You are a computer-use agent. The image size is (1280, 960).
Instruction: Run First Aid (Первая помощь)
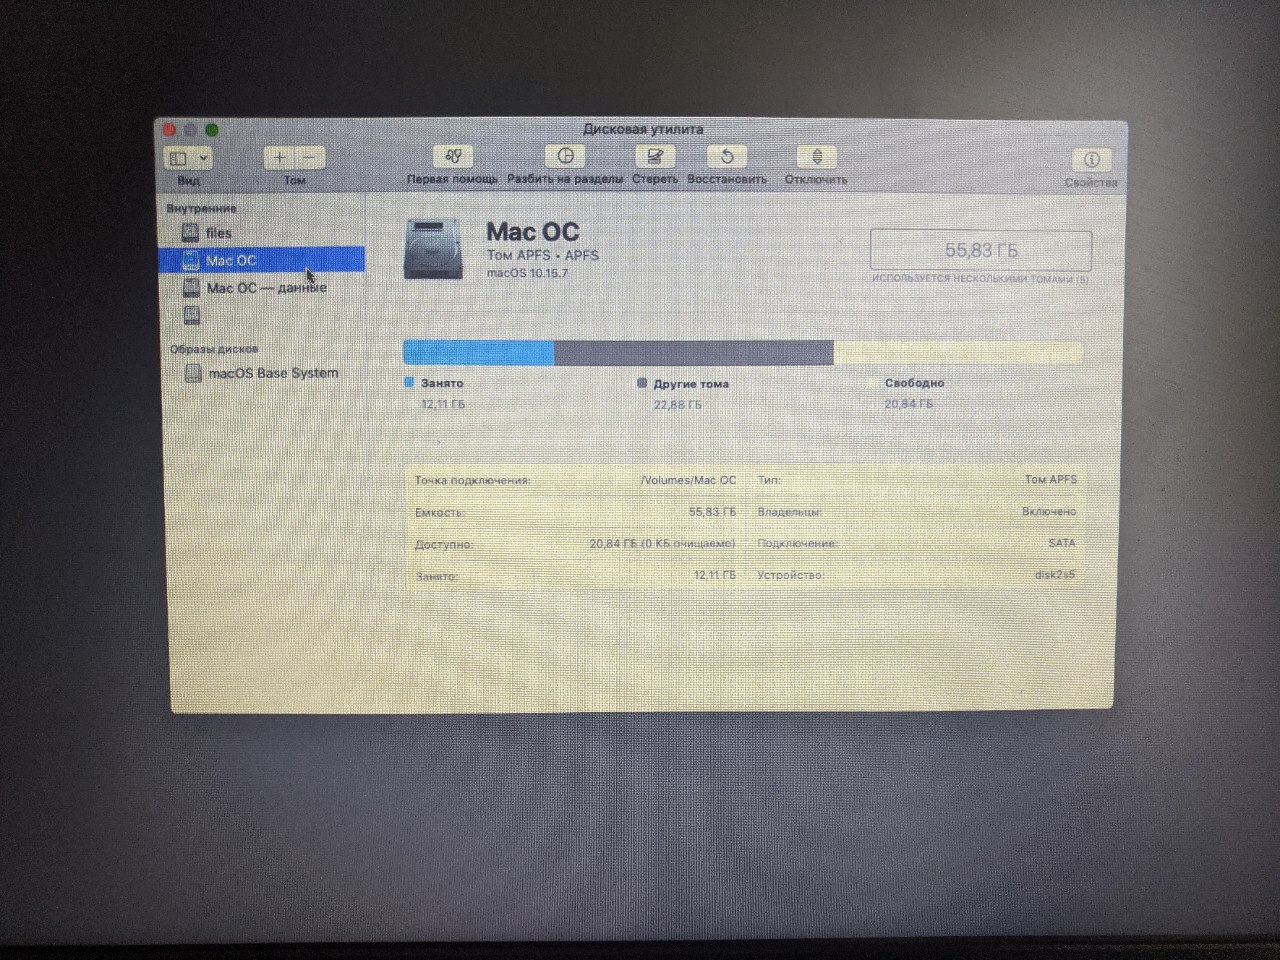453,157
